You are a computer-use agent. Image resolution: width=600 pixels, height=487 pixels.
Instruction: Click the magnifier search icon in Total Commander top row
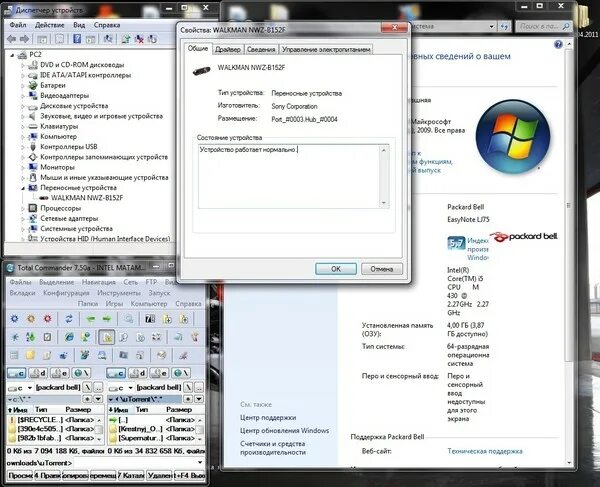(129, 319)
